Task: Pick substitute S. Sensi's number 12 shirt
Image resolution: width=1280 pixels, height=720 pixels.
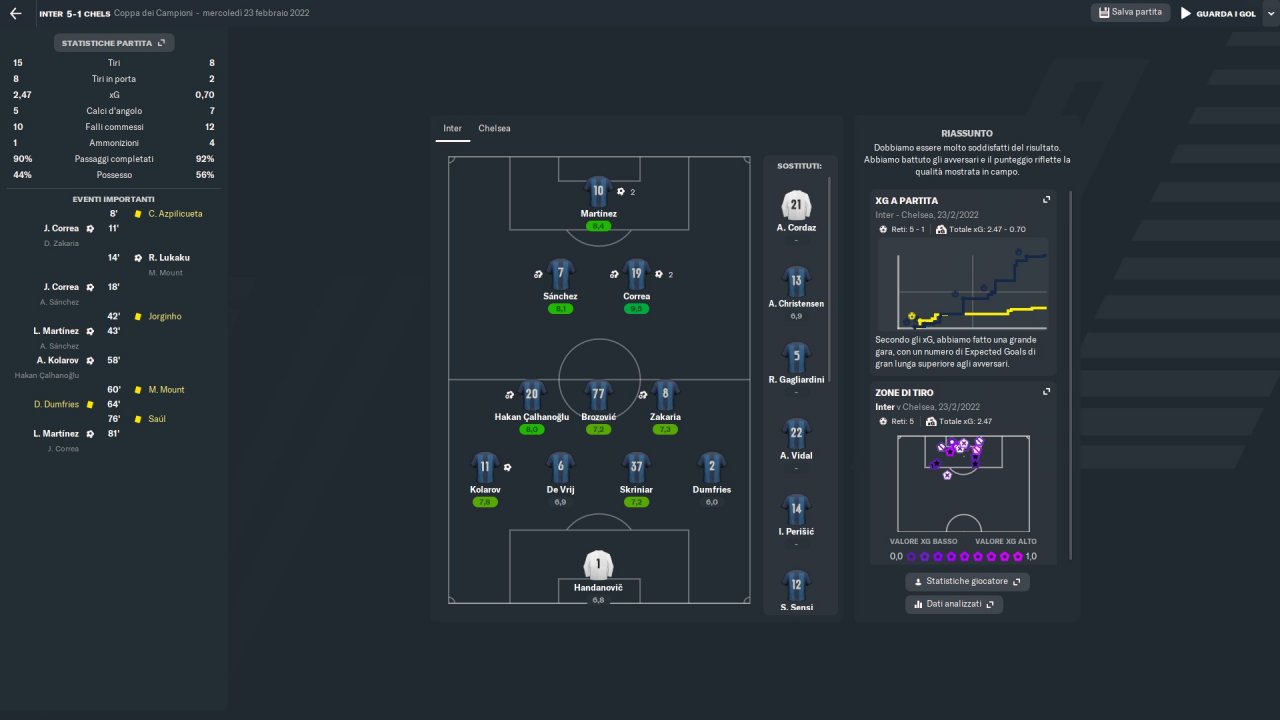Action: click(796, 585)
